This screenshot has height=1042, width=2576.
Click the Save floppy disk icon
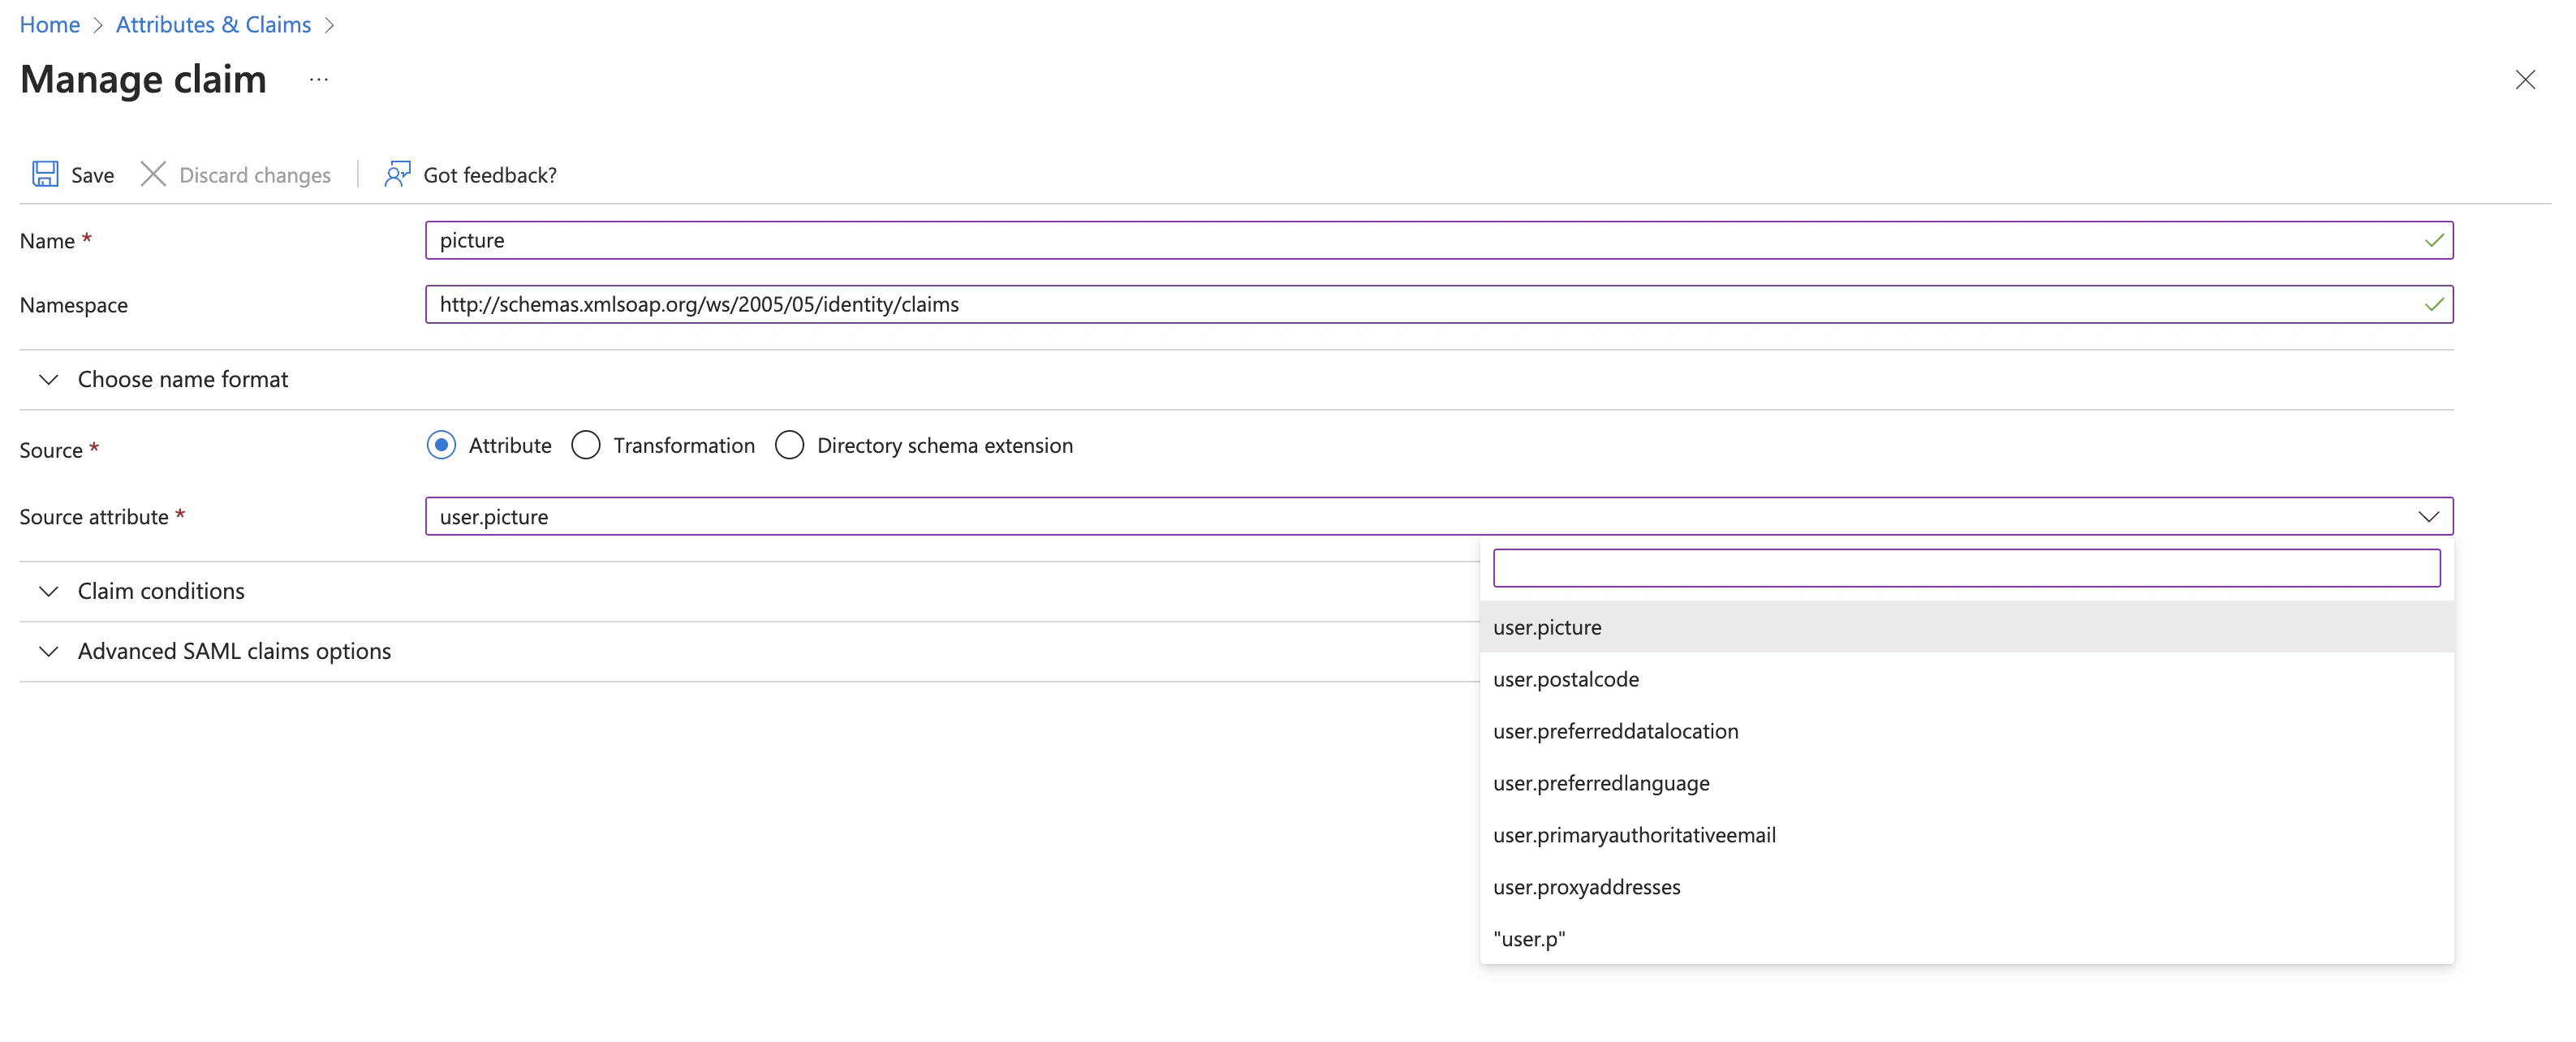[45, 174]
